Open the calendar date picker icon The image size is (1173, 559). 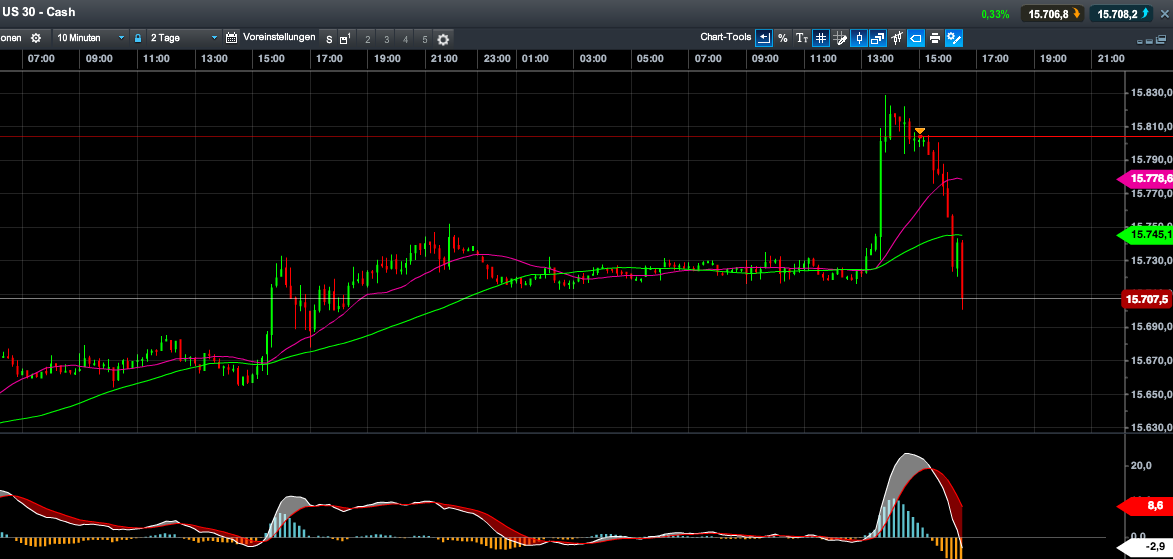pyautogui.click(x=231, y=38)
